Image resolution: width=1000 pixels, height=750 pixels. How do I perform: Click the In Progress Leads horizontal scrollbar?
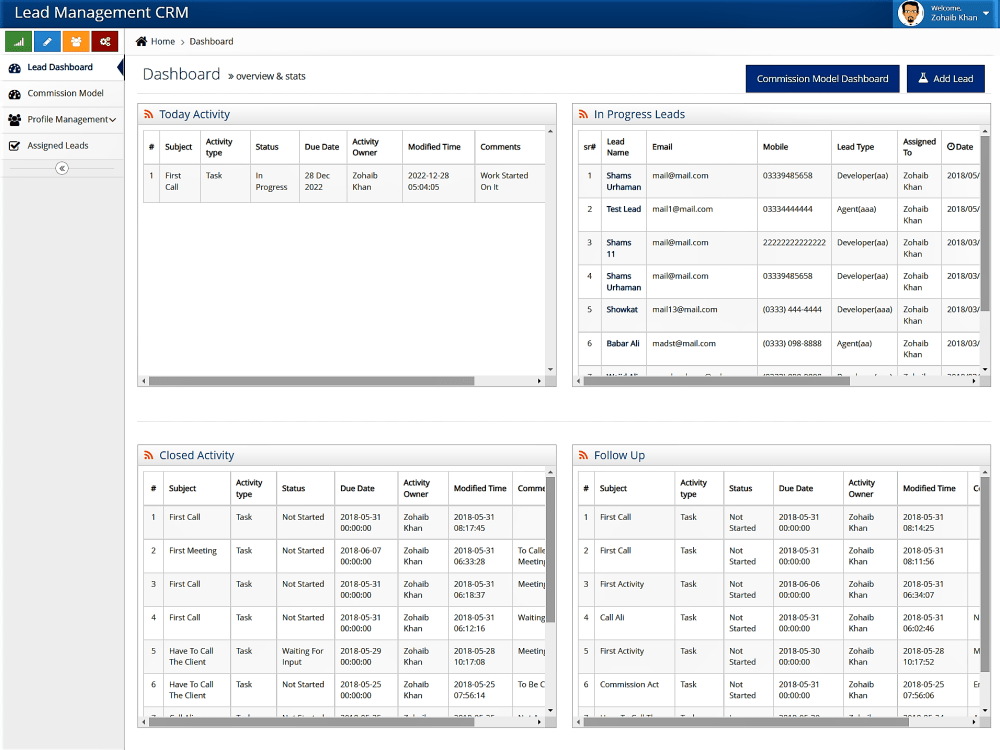click(717, 381)
